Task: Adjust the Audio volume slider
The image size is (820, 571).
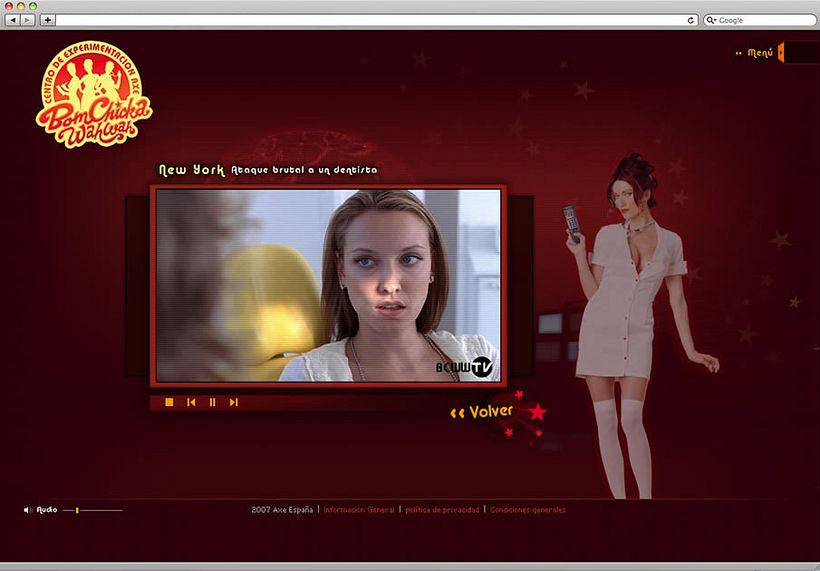Action: (93, 510)
